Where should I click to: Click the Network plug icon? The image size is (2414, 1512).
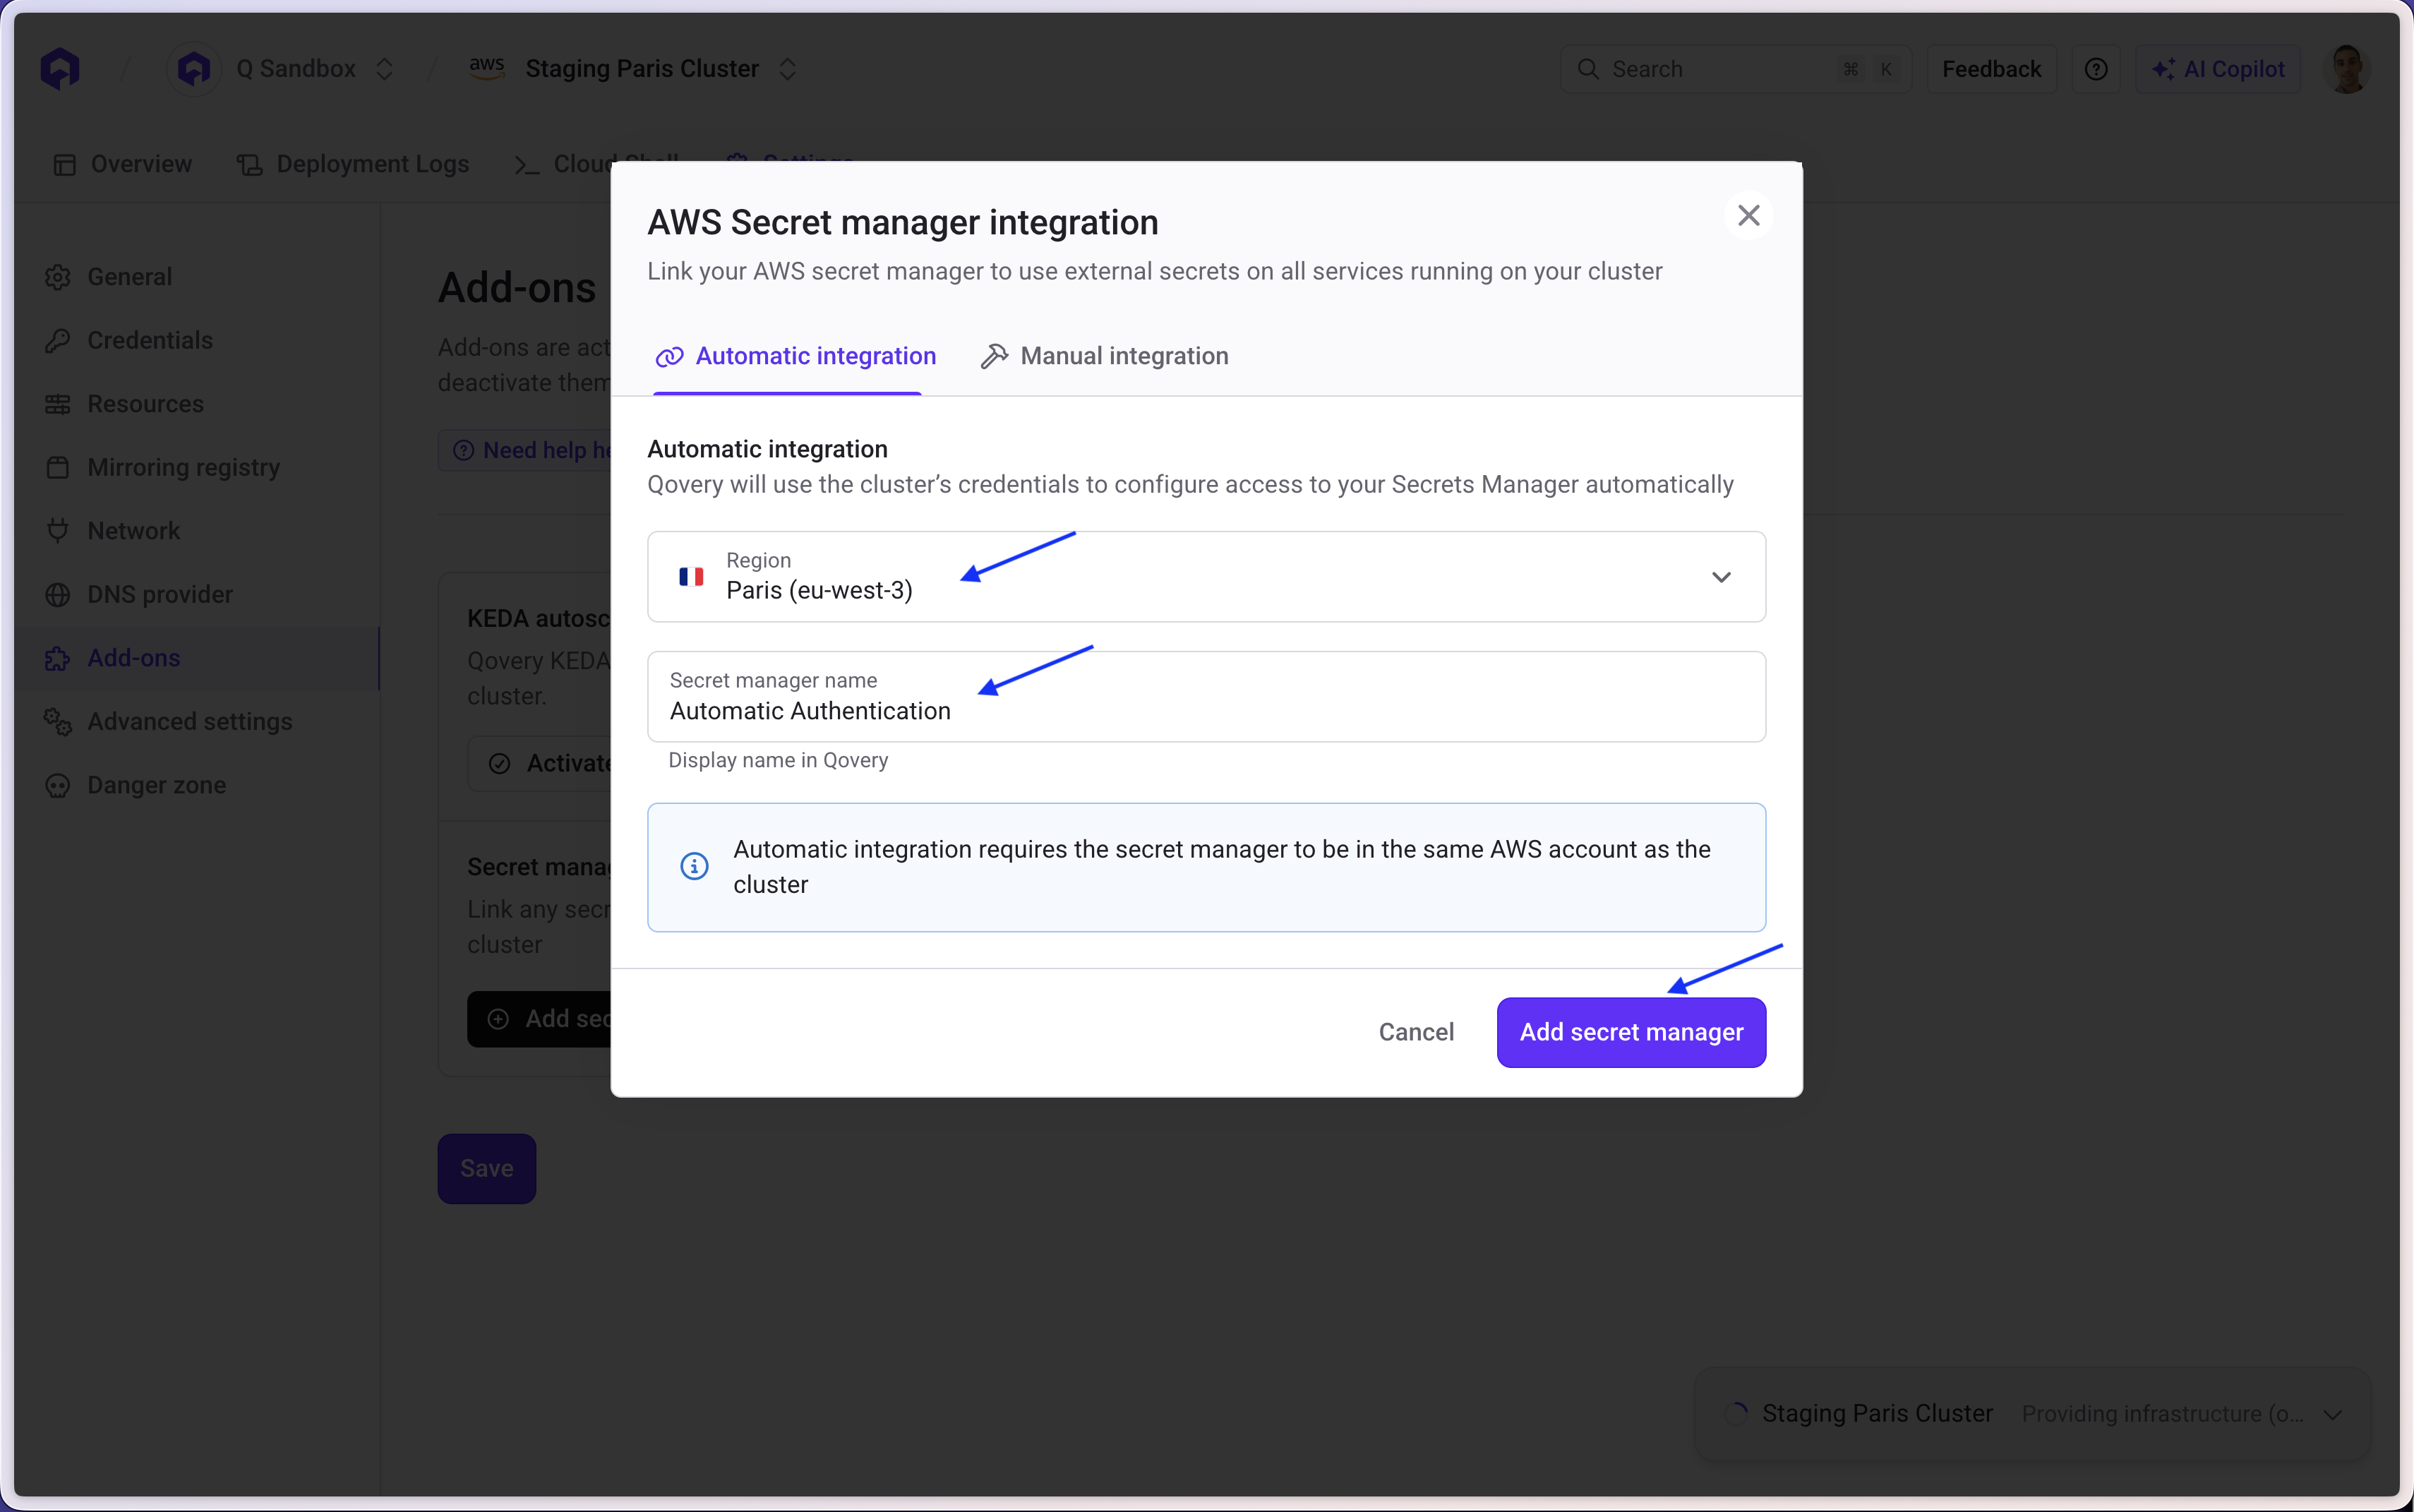click(x=58, y=531)
